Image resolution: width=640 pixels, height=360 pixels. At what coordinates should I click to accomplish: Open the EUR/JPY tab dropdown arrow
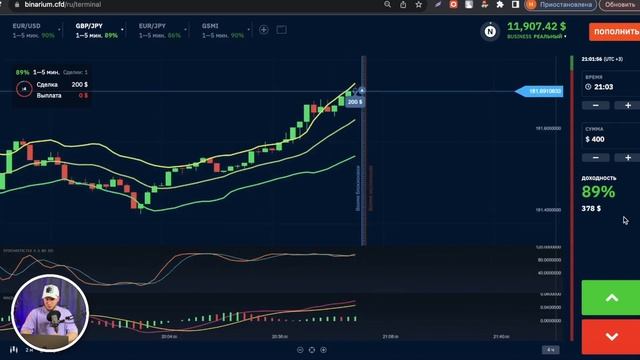pos(185,30)
